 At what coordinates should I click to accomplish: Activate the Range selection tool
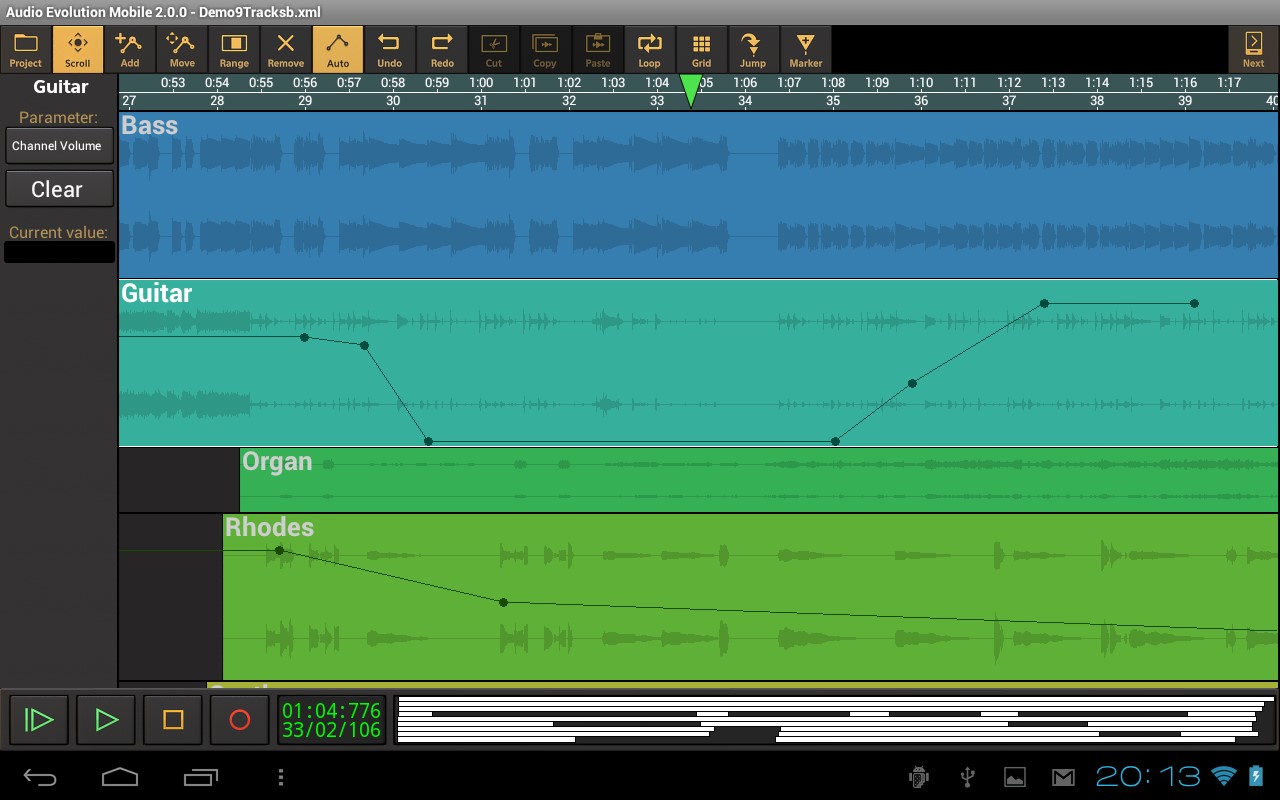tap(234, 48)
